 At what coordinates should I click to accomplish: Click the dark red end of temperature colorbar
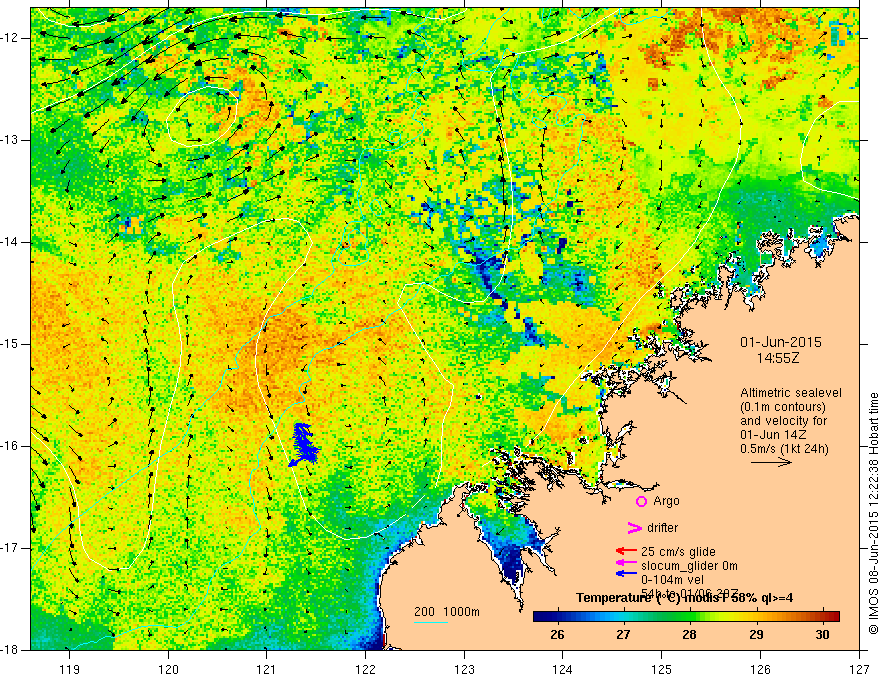click(833, 616)
